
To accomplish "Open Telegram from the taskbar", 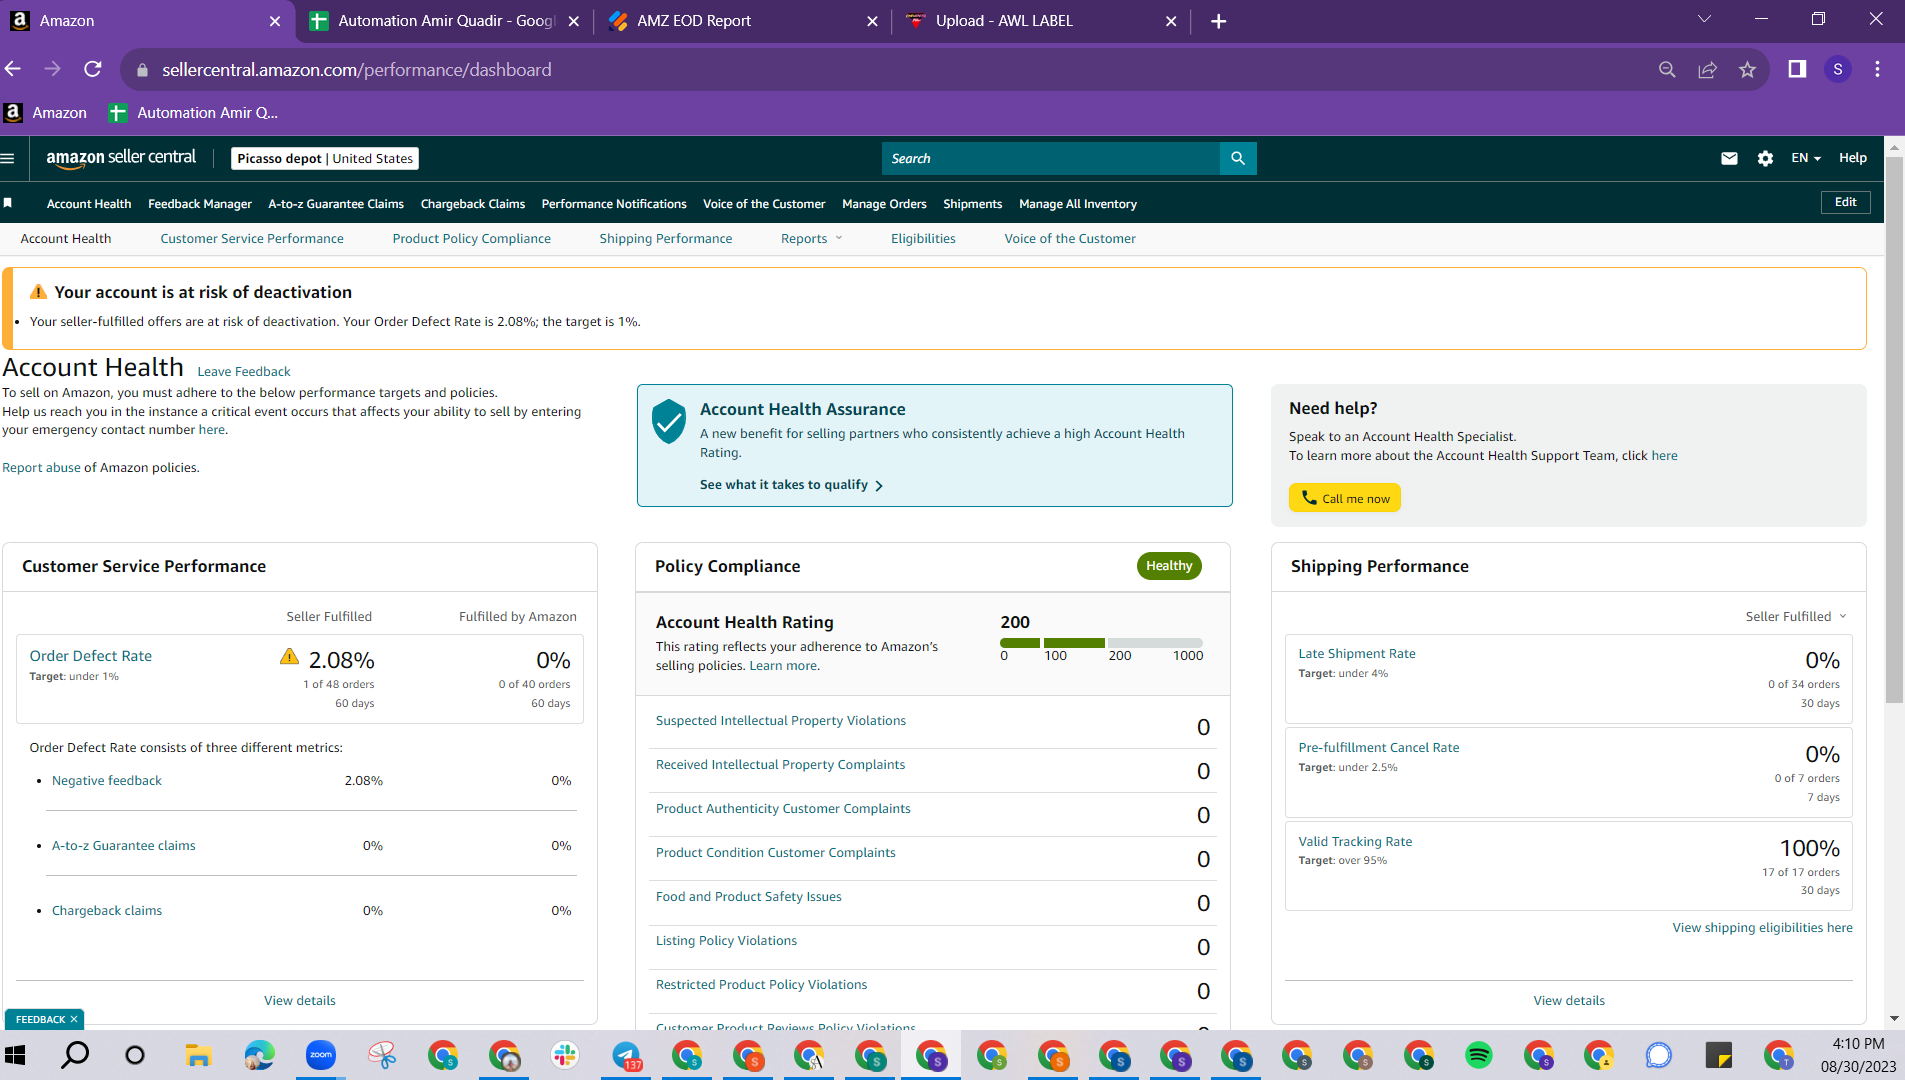I will click(626, 1055).
